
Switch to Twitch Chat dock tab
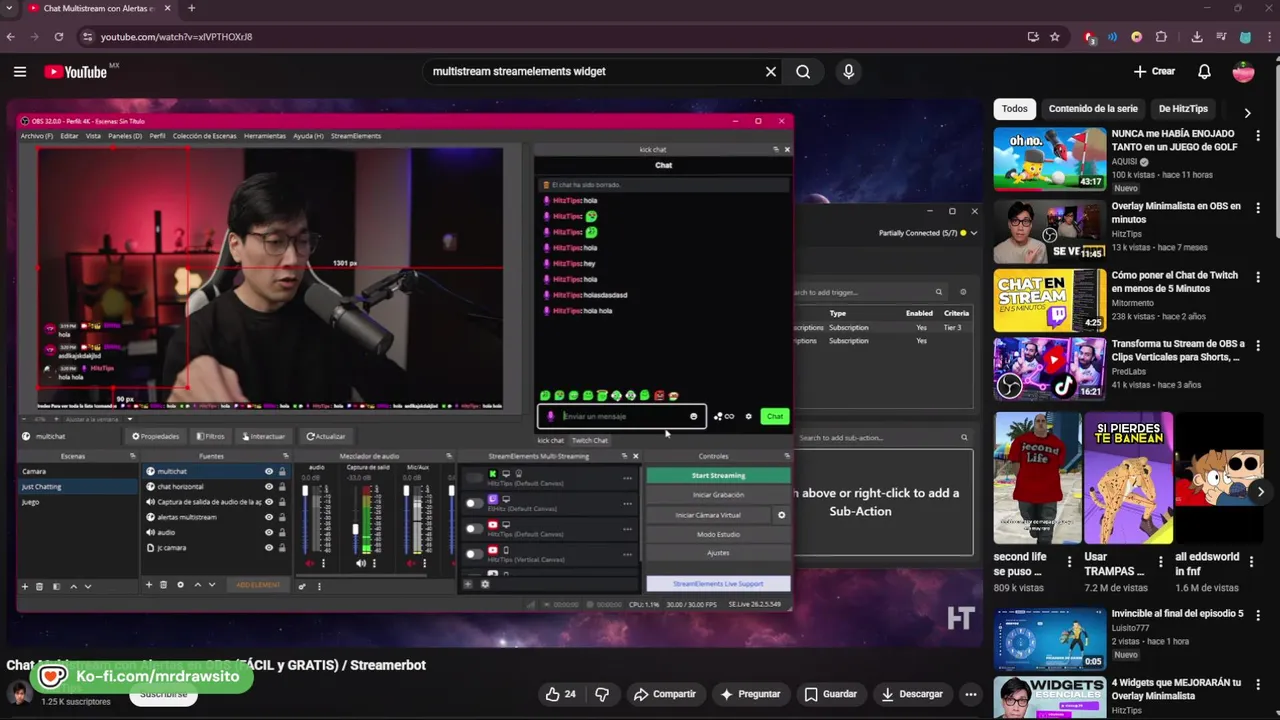pyautogui.click(x=590, y=441)
